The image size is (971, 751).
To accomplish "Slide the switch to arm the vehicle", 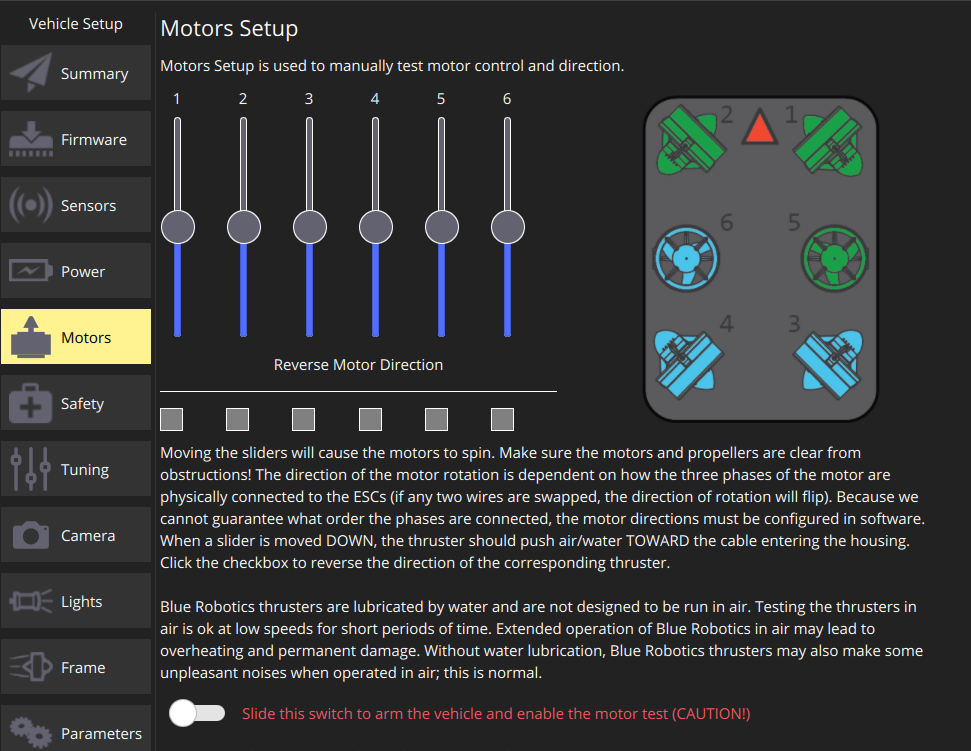I will point(197,713).
